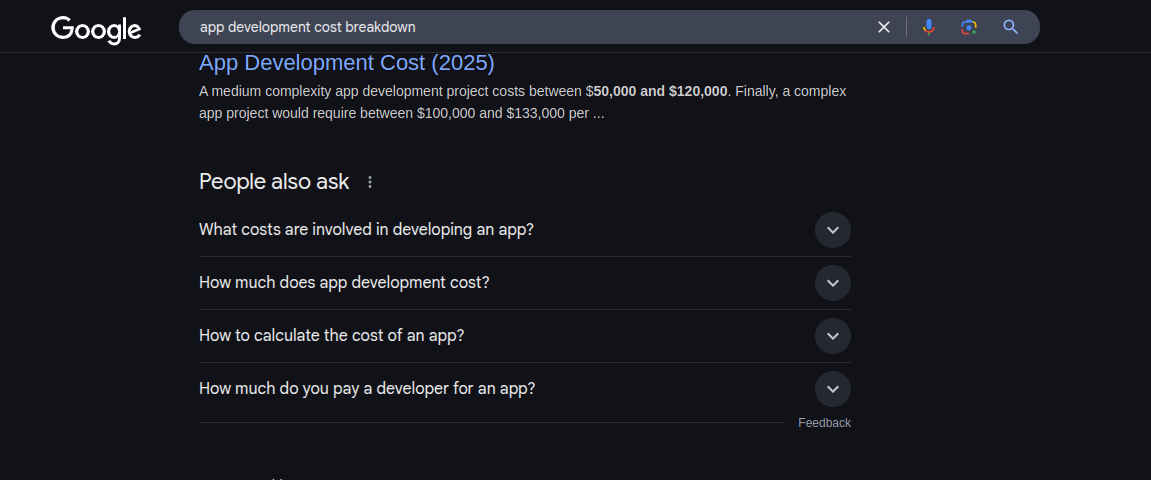This screenshot has height=480, width=1151.
Task: Click the bold '$50,000 and $120,000' snippet text
Action: pos(660,91)
